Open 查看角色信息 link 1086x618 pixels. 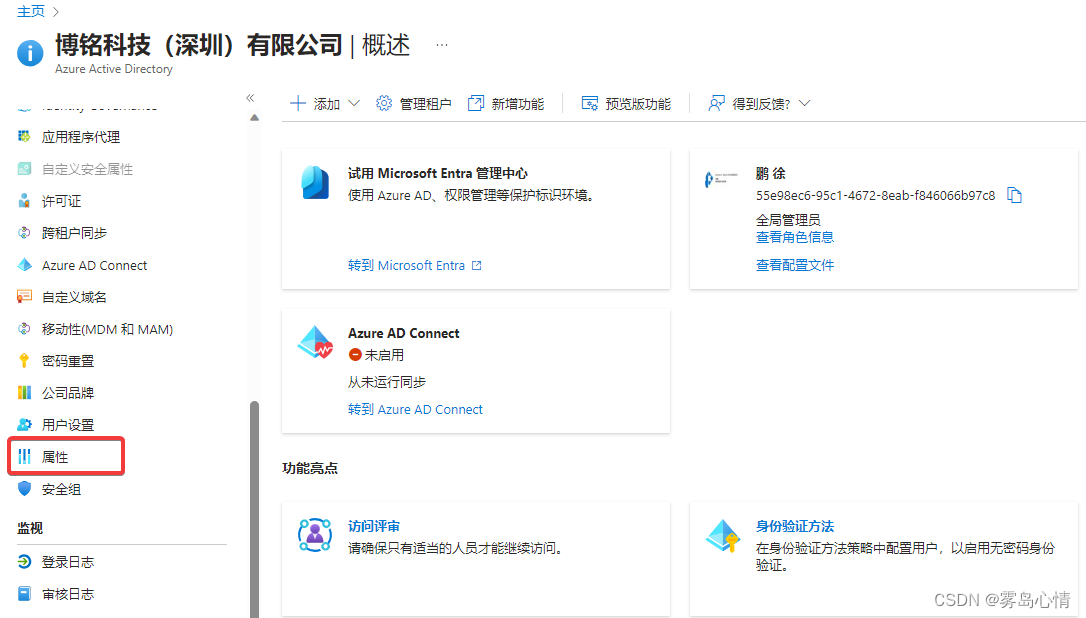(794, 237)
